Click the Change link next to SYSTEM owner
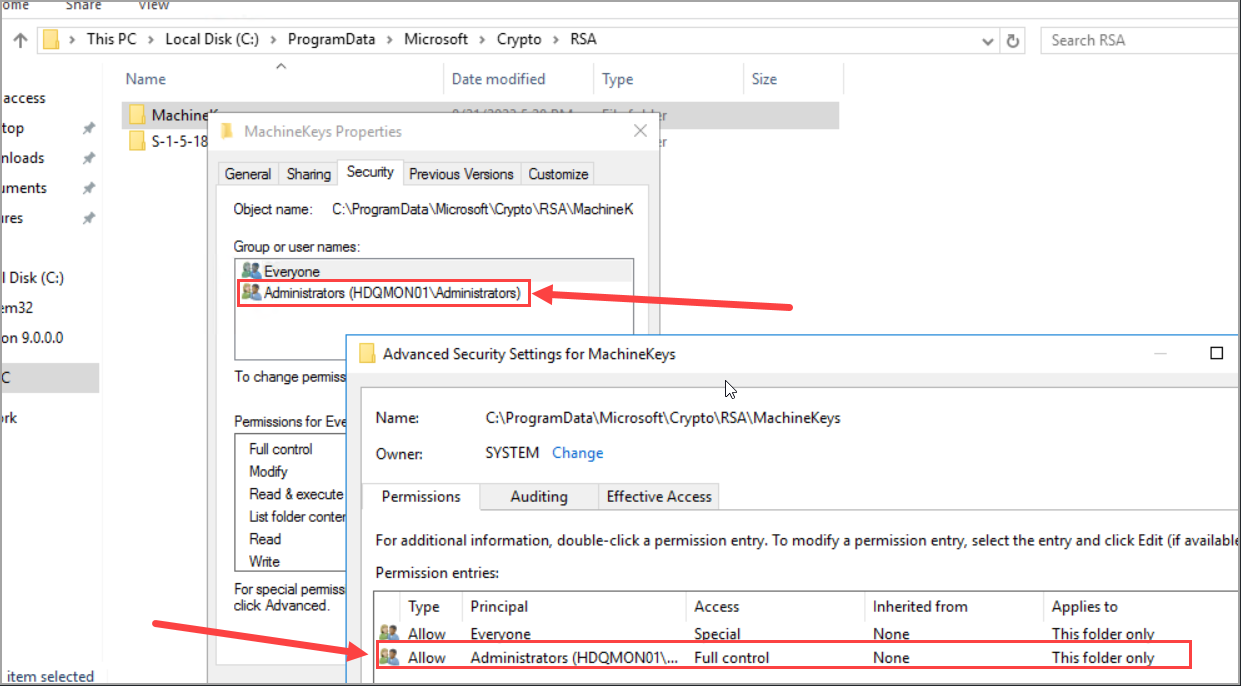The width and height of the screenshot is (1241, 686). click(577, 452)
